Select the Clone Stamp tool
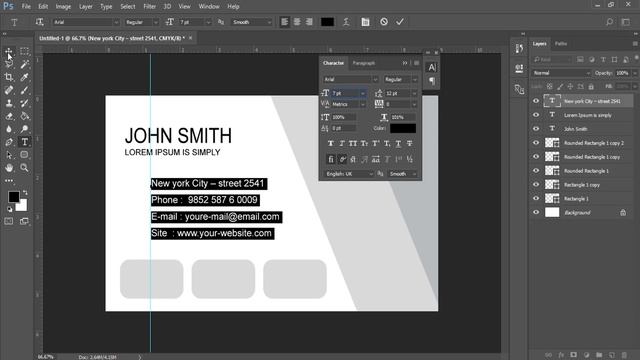 (x=9, y=103)
